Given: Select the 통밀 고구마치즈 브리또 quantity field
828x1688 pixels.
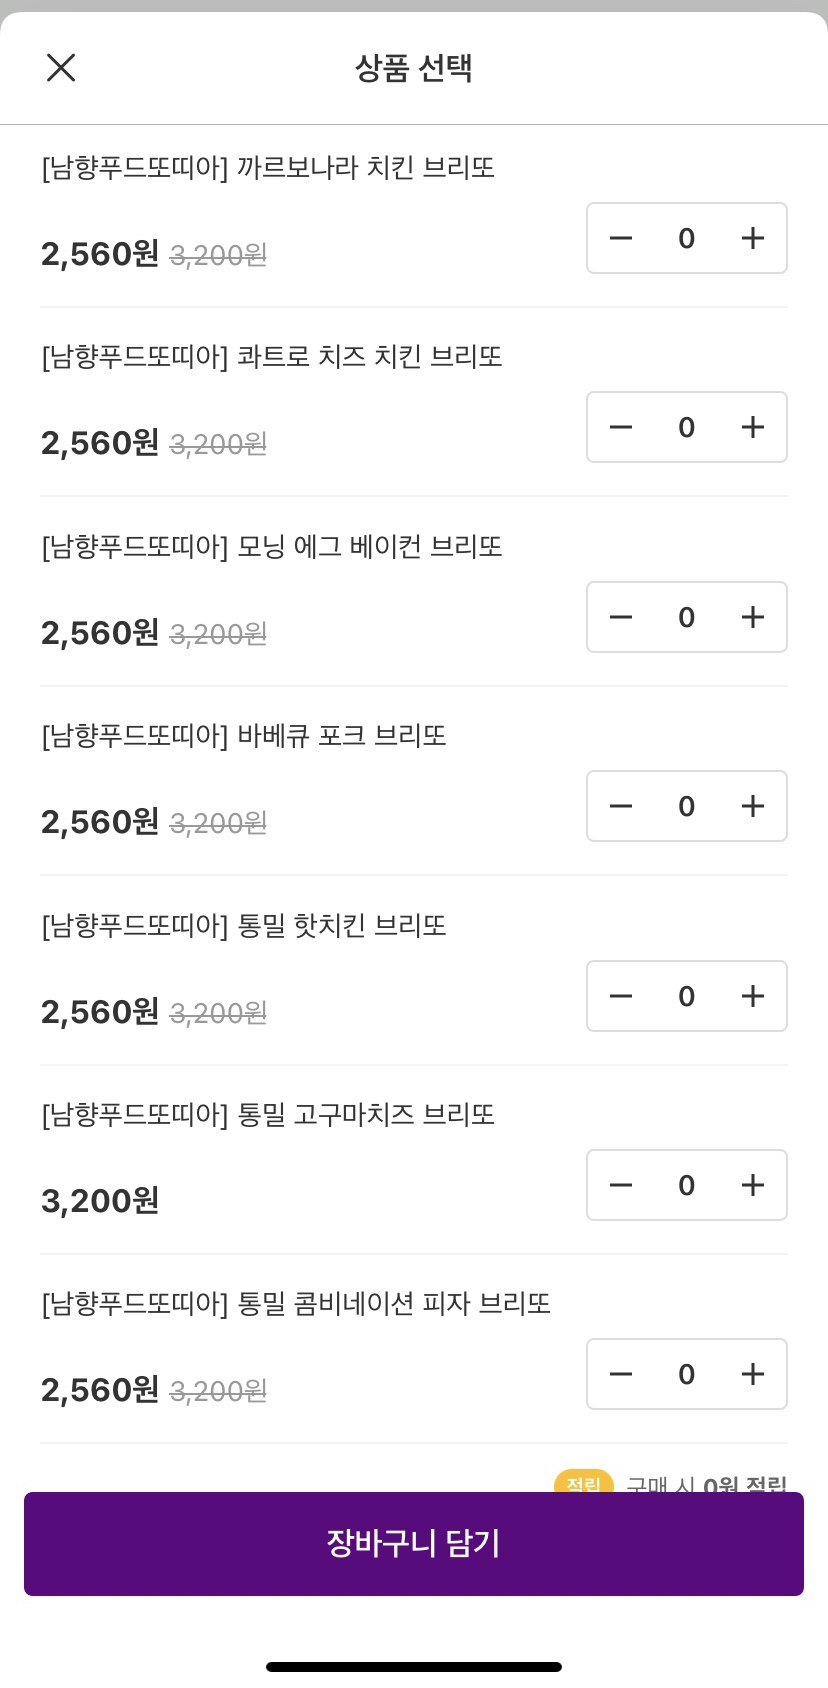Looking at the screenshot, I should click(x=686, y=1185).
